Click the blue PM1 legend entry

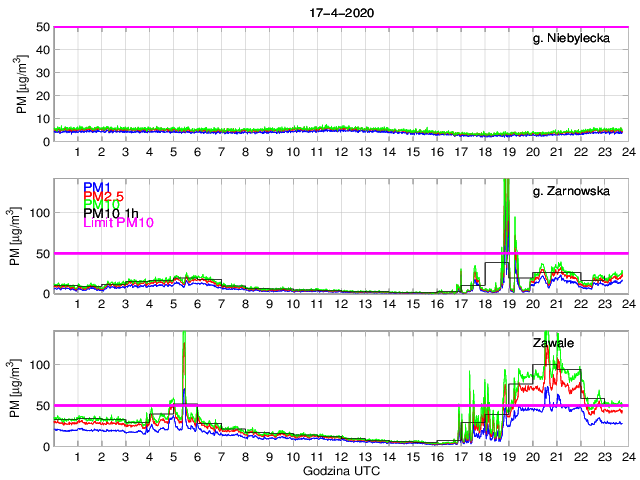click(x=97, y=187)
